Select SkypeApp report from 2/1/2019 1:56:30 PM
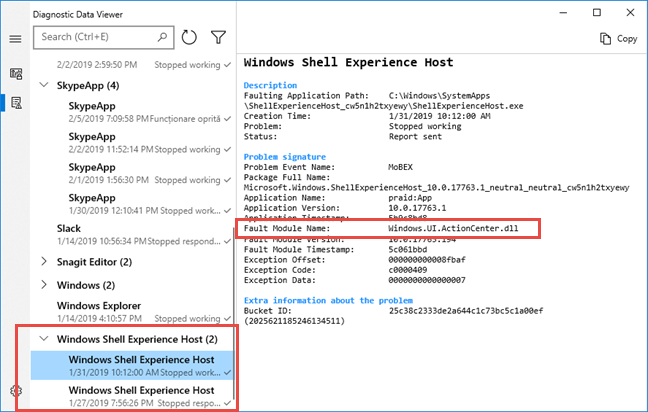 (132, 173)
